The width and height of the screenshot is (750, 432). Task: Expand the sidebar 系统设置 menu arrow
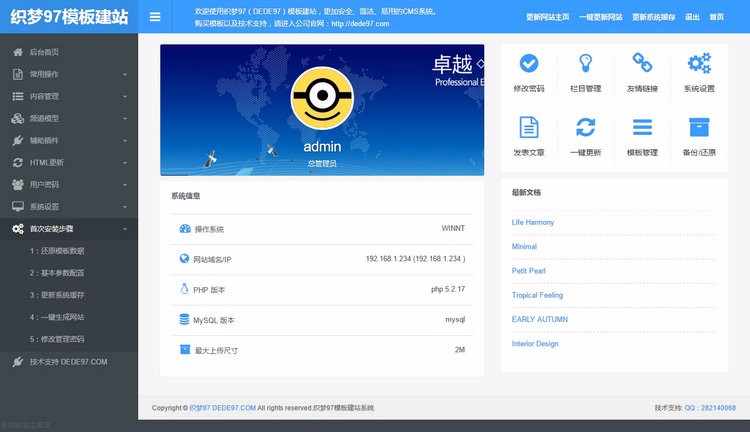[125, 207]
